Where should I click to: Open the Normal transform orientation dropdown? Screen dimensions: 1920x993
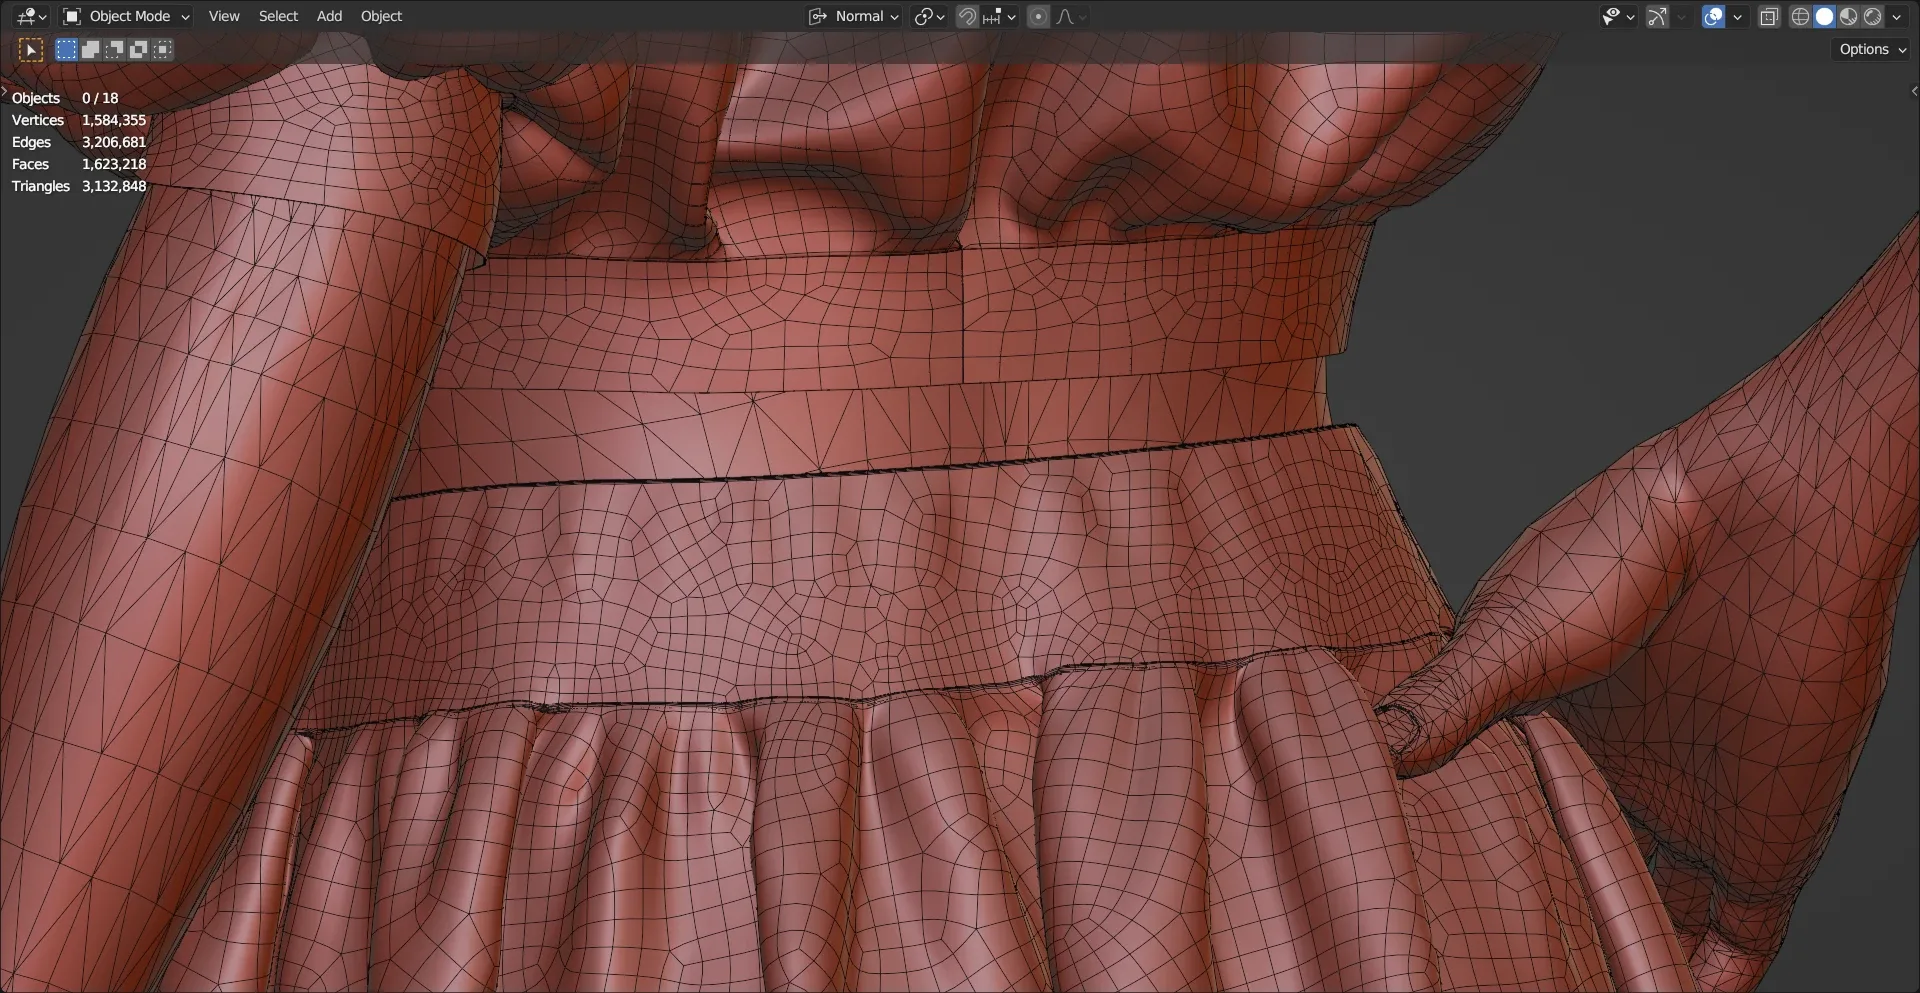pyautogui.click(x=854, y=16)
